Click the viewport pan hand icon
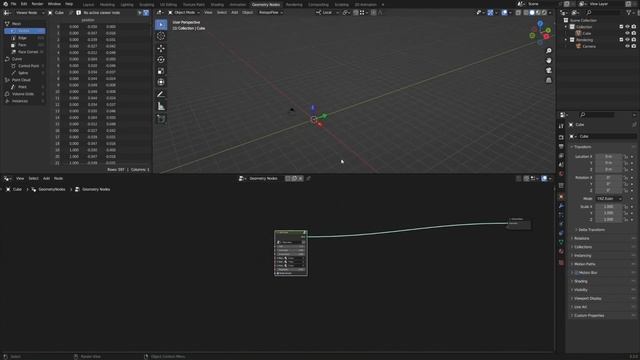The height and width of the screenshot is (360, 640). click(x=549, y=60)
